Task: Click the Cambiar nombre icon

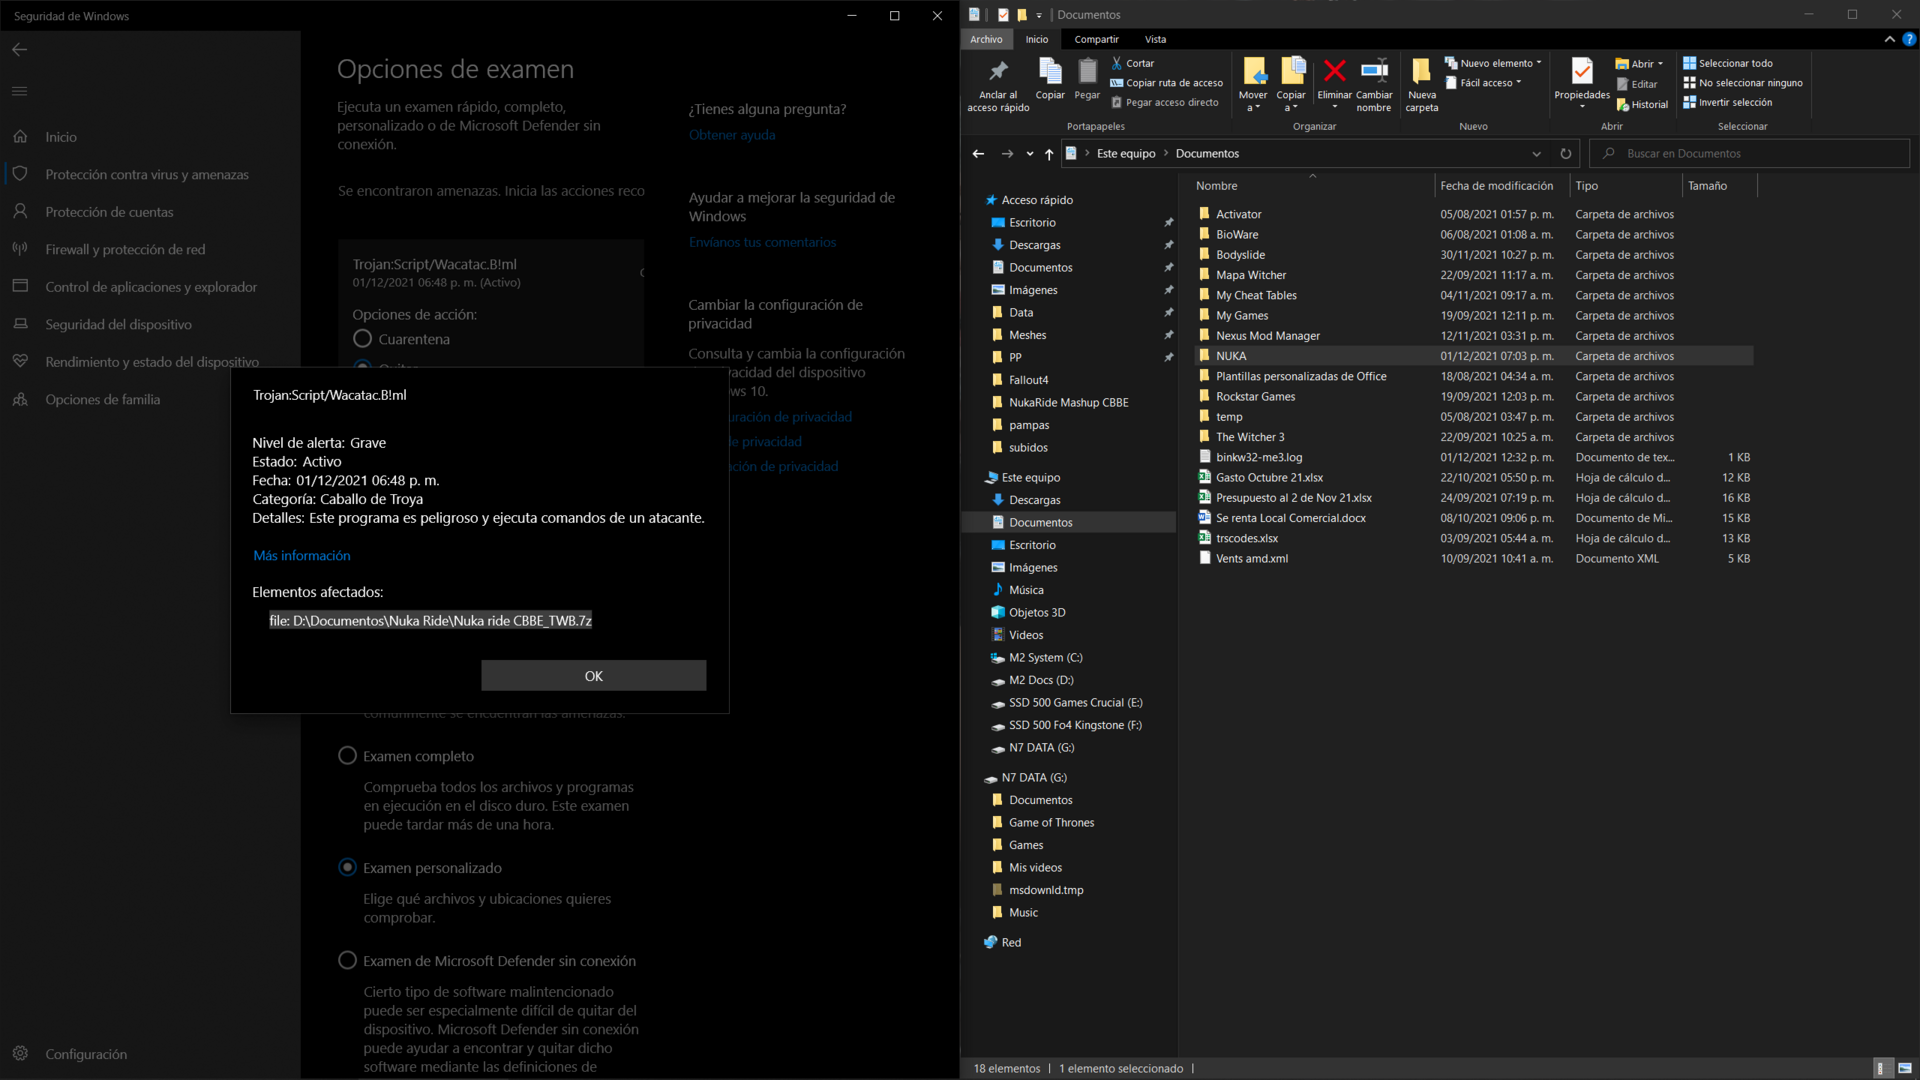Action: [x=1374, y=71]
